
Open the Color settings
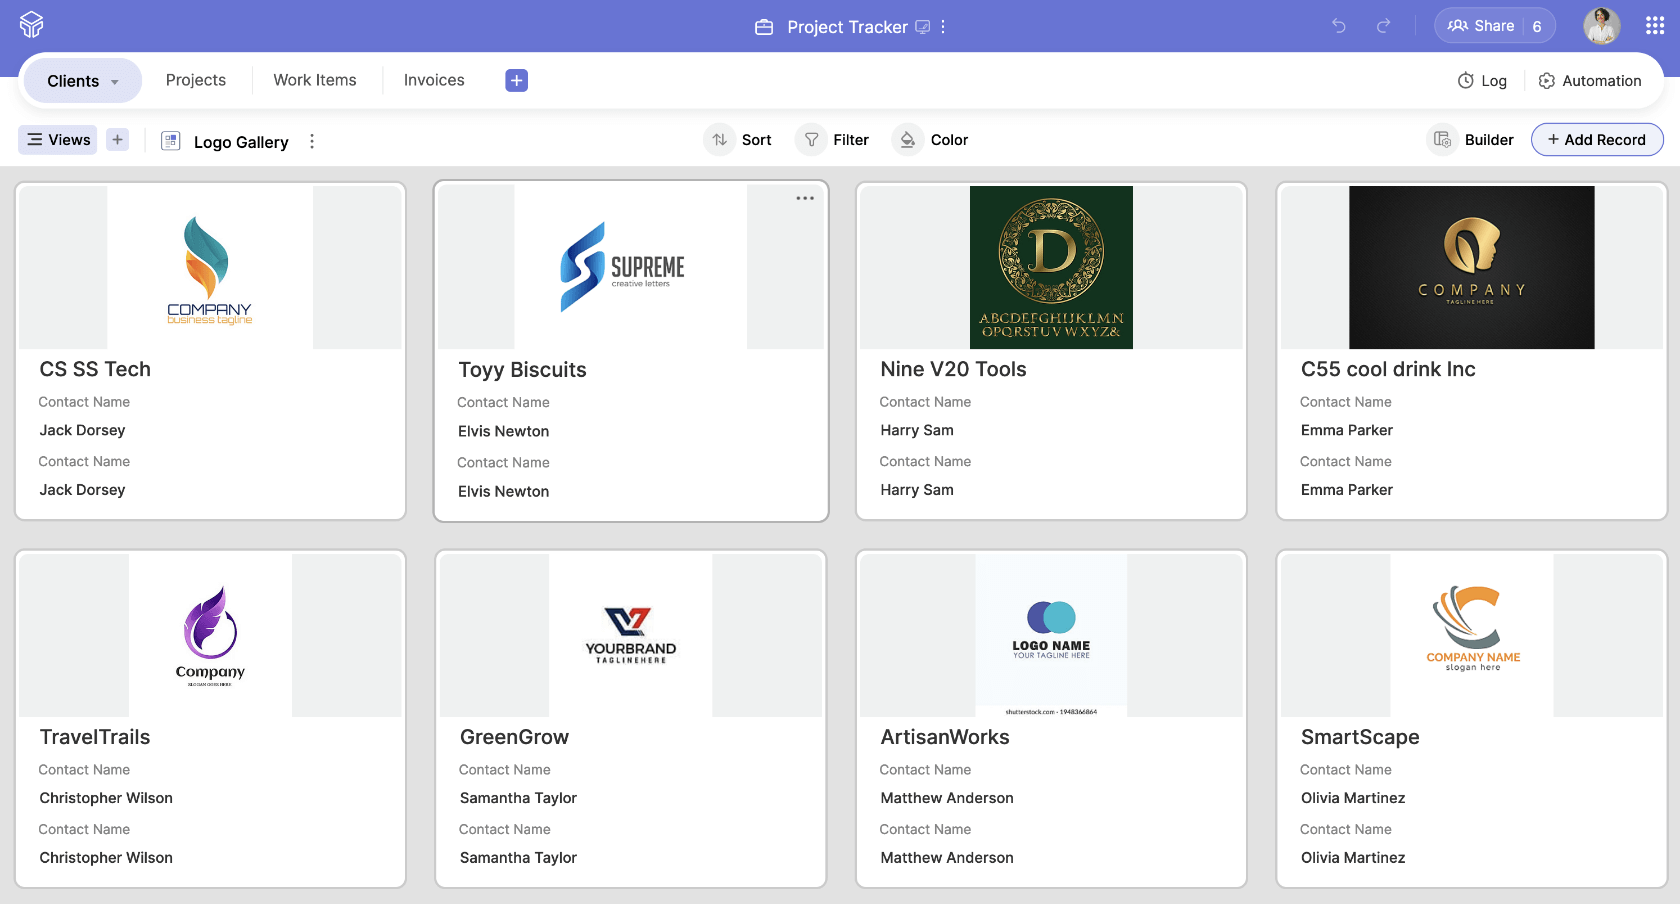pos(930,139)
